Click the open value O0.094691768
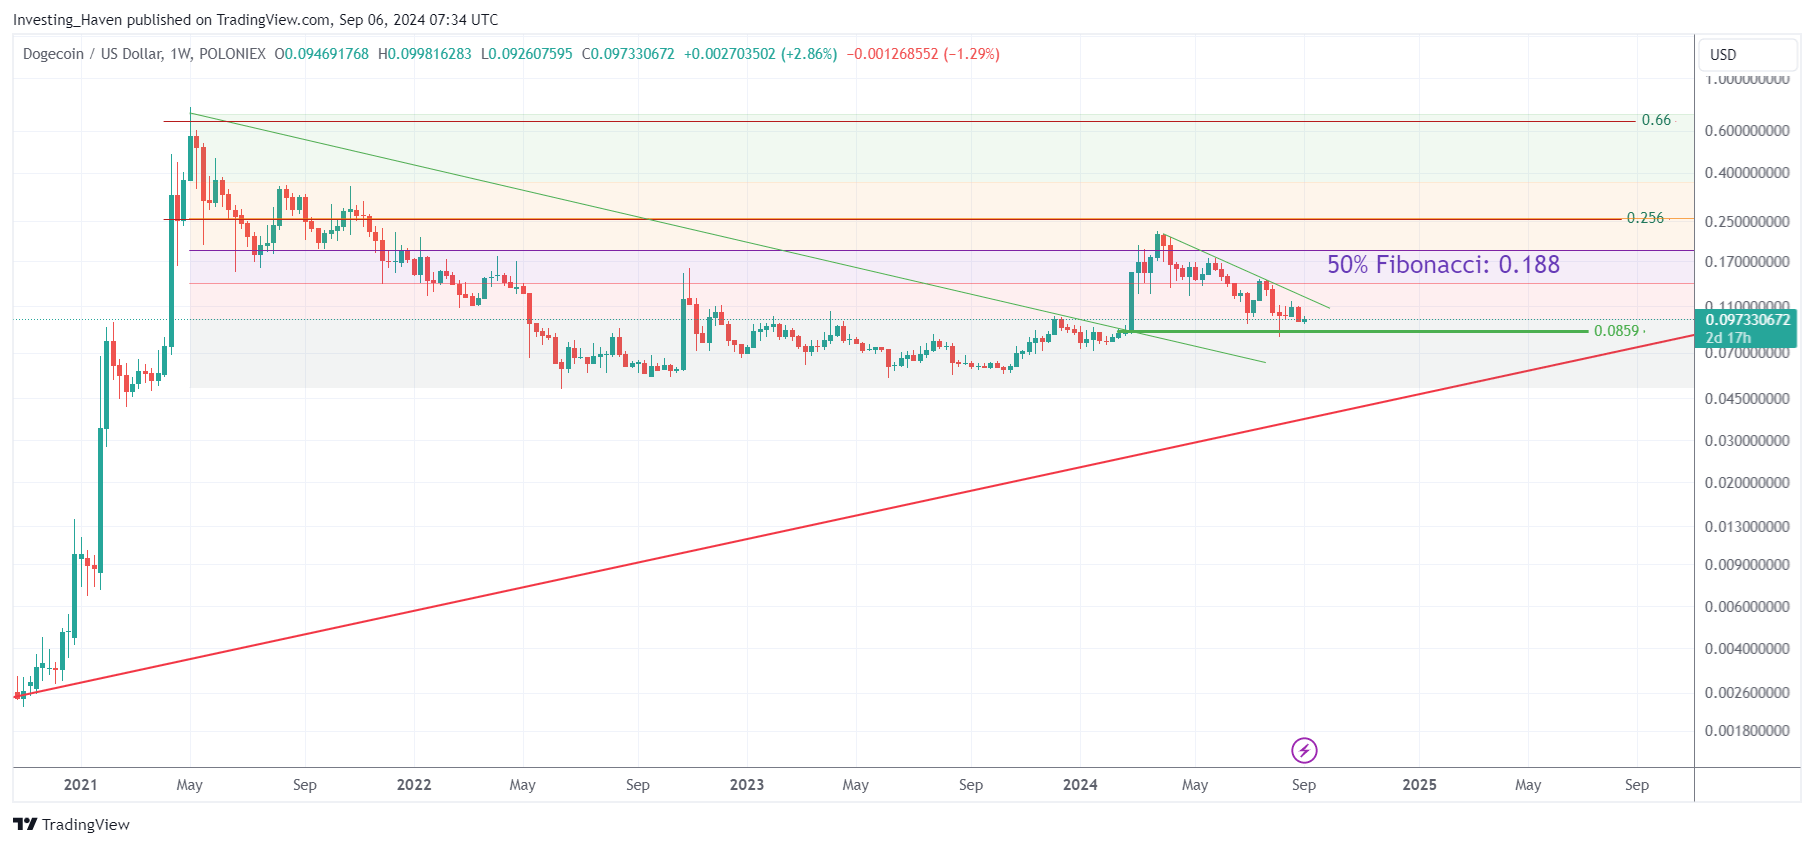This screenshot has height=846, width=1814. point(322,54)
